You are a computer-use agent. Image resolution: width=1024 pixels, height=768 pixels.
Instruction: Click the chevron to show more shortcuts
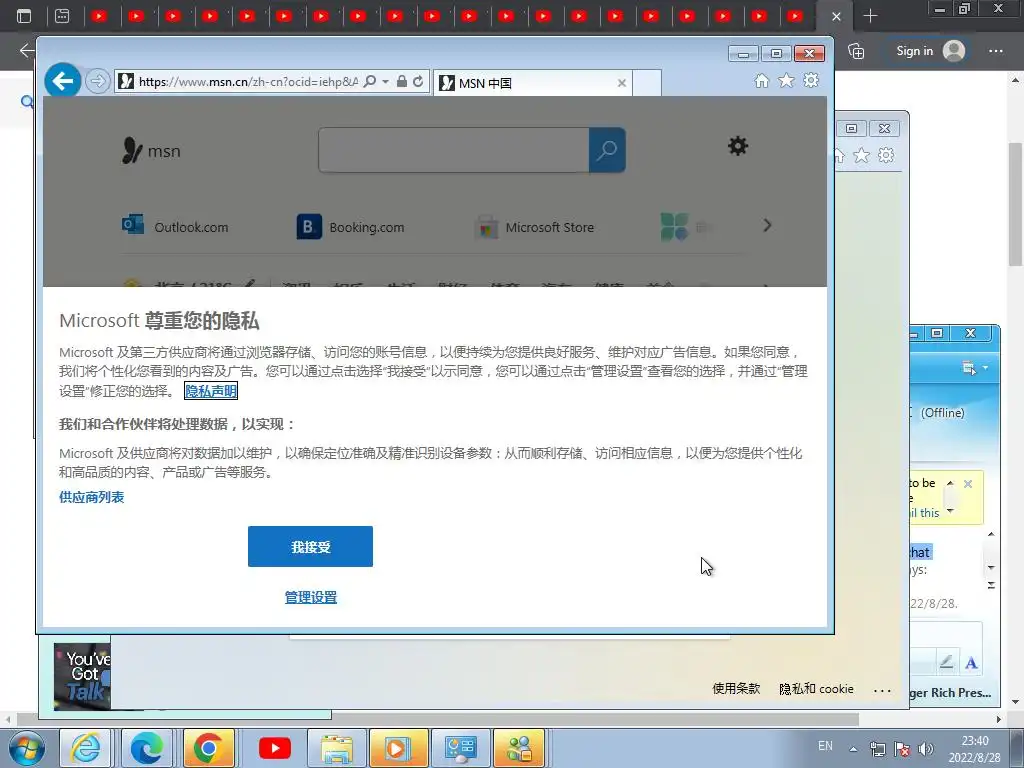pyautogui.click(x=767, y=225)
